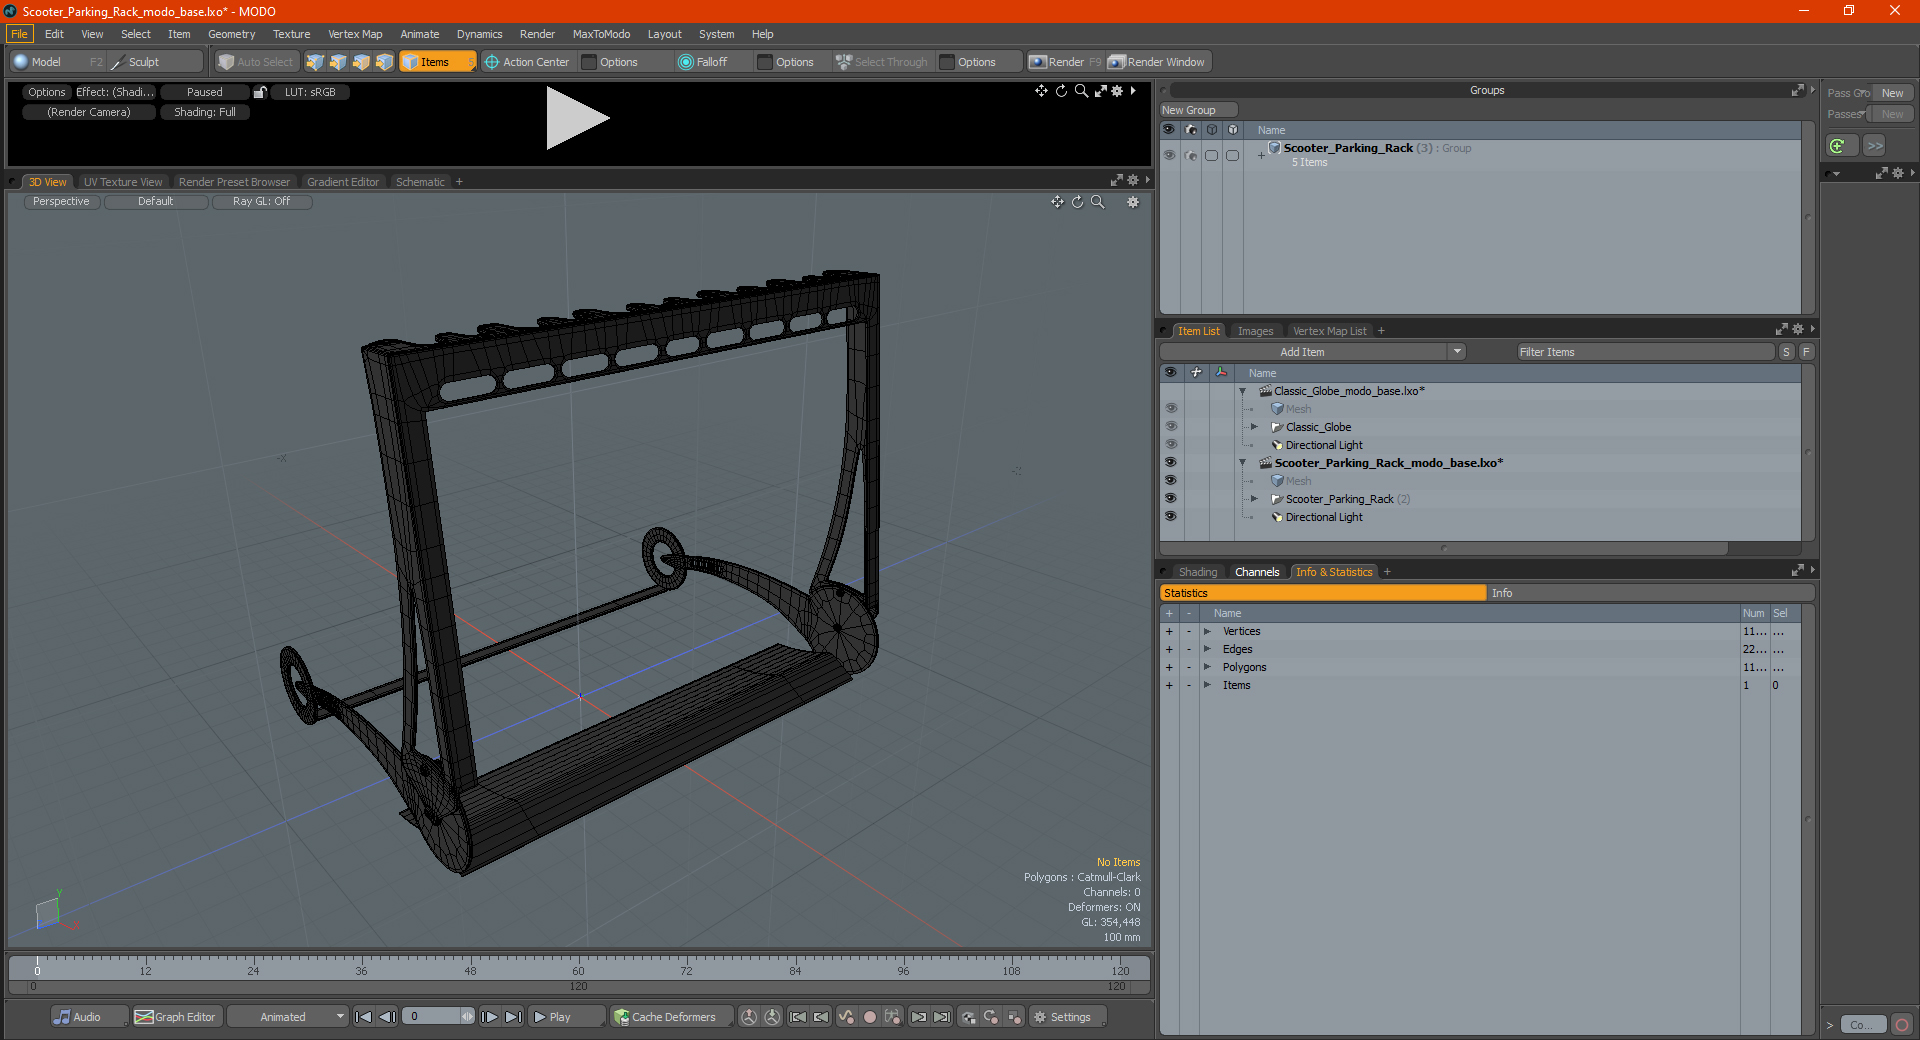Open the Vertex Map menu
The height and width of the screenshot is (1040, 1920).
(x=355, y=34)
